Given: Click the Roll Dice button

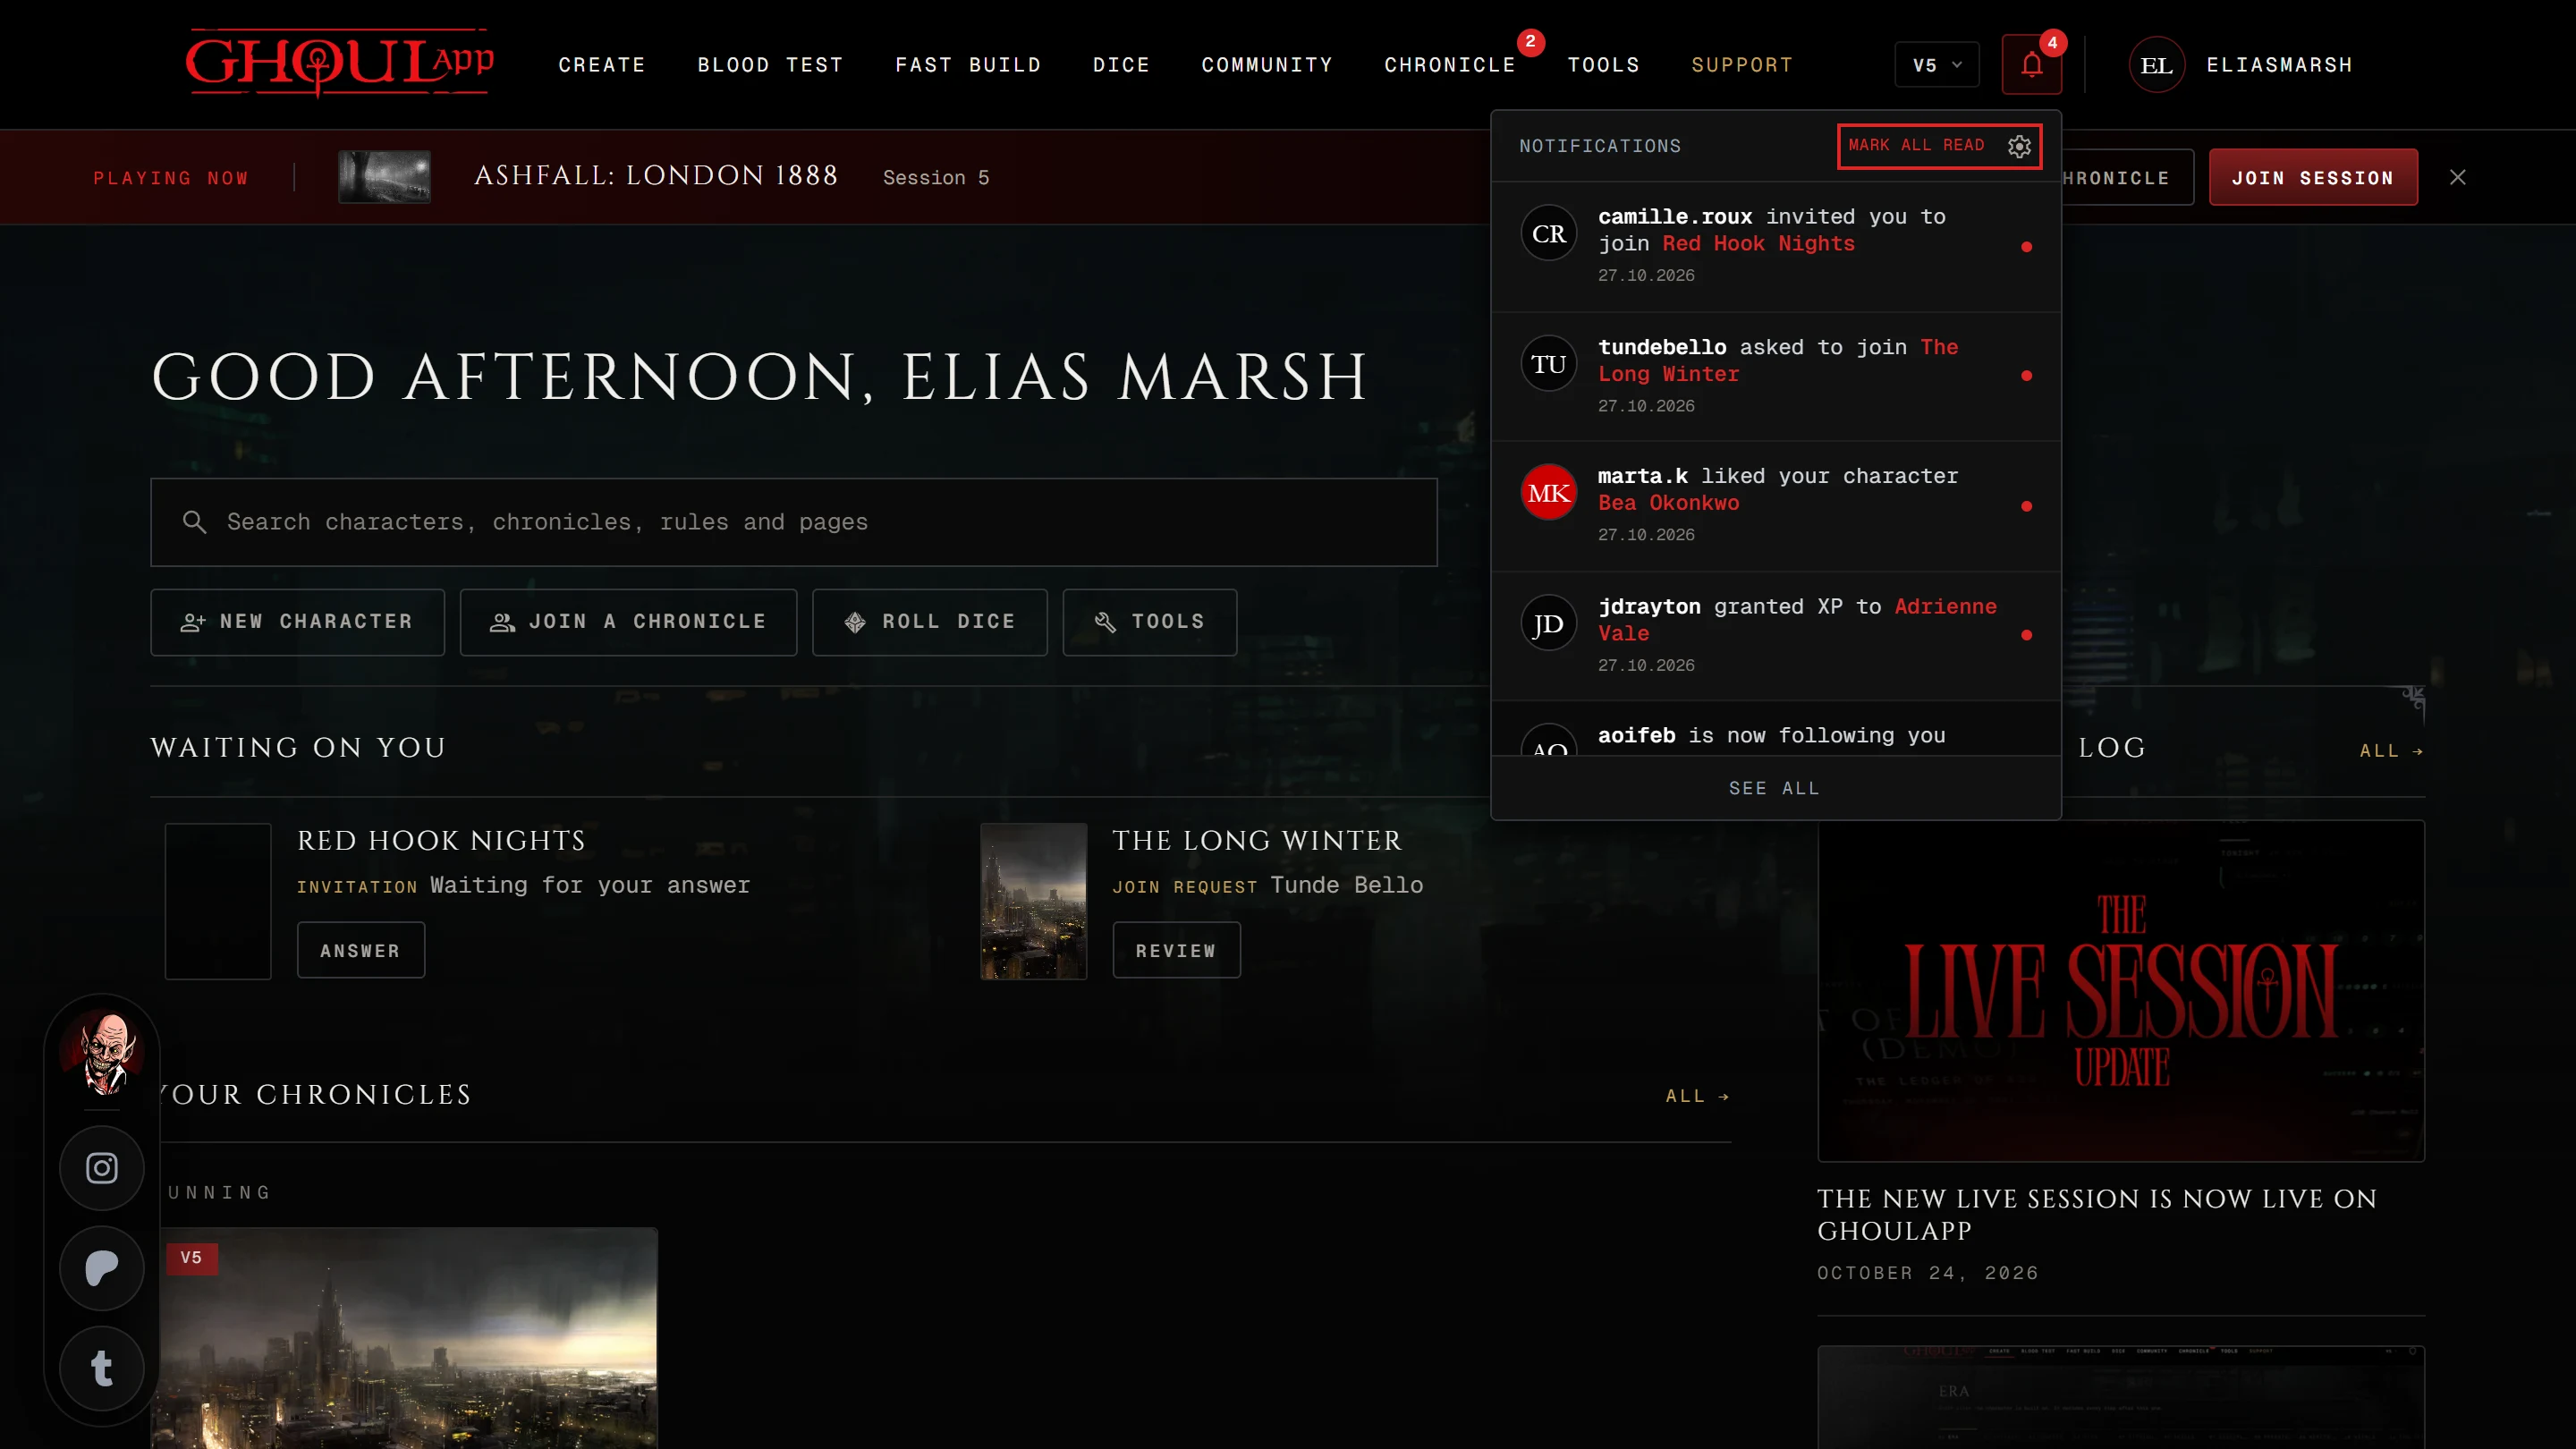Looking at the screenshot, I should (929, 622).
